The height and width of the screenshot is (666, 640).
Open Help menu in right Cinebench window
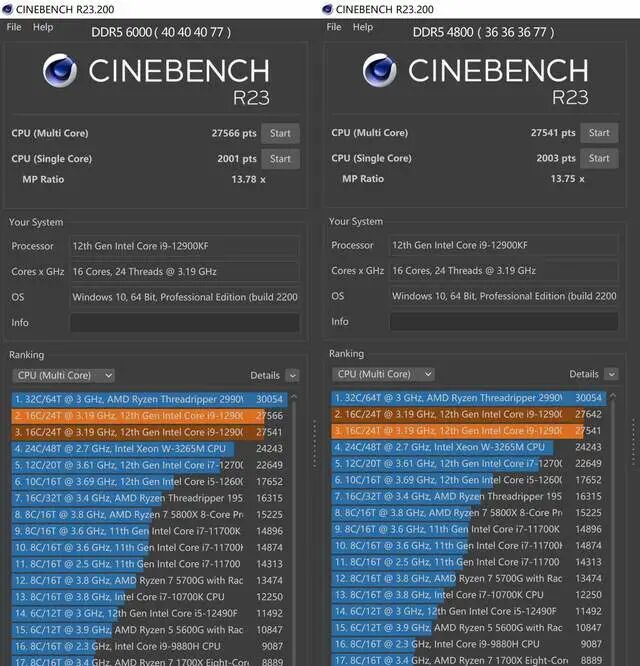click(363, 27)
